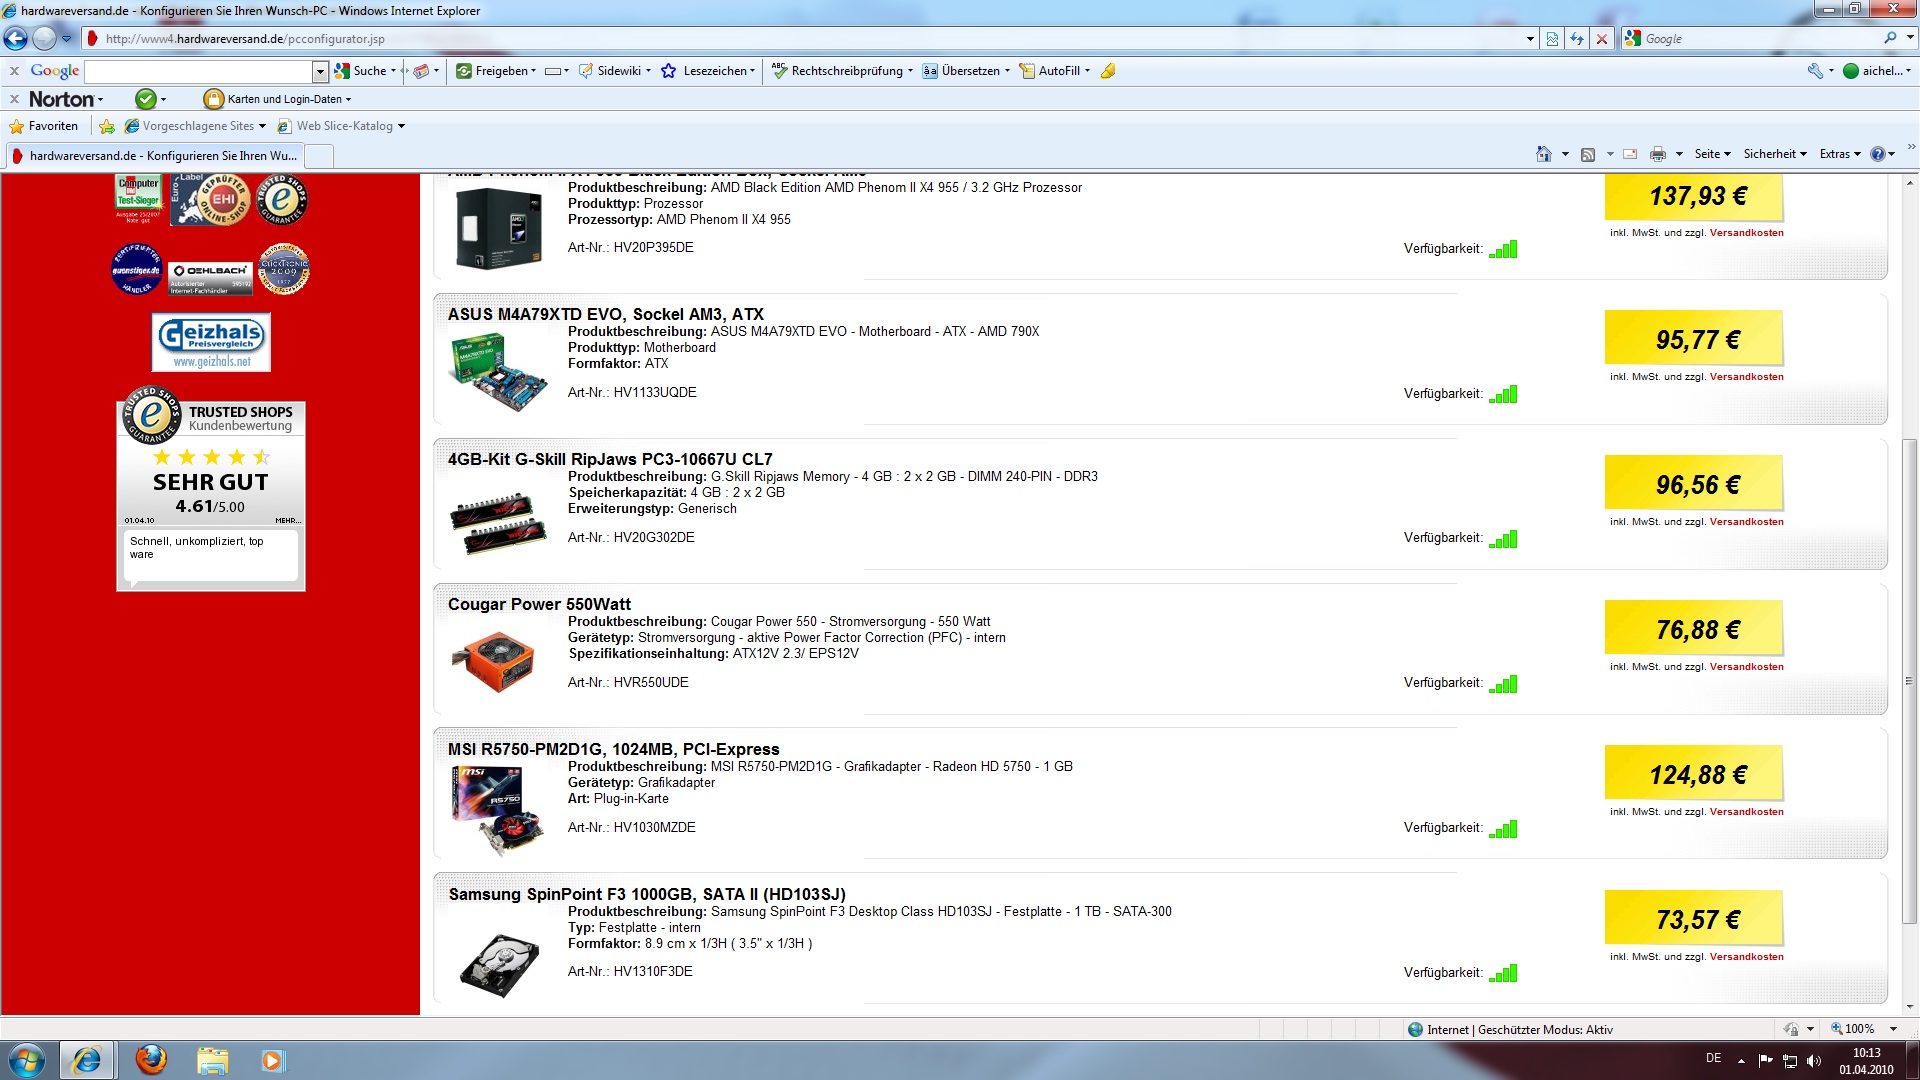Click the ASUS M4A79XTD EVO motherboard image
The image size is (1920, 1080).
click(498, 371)
